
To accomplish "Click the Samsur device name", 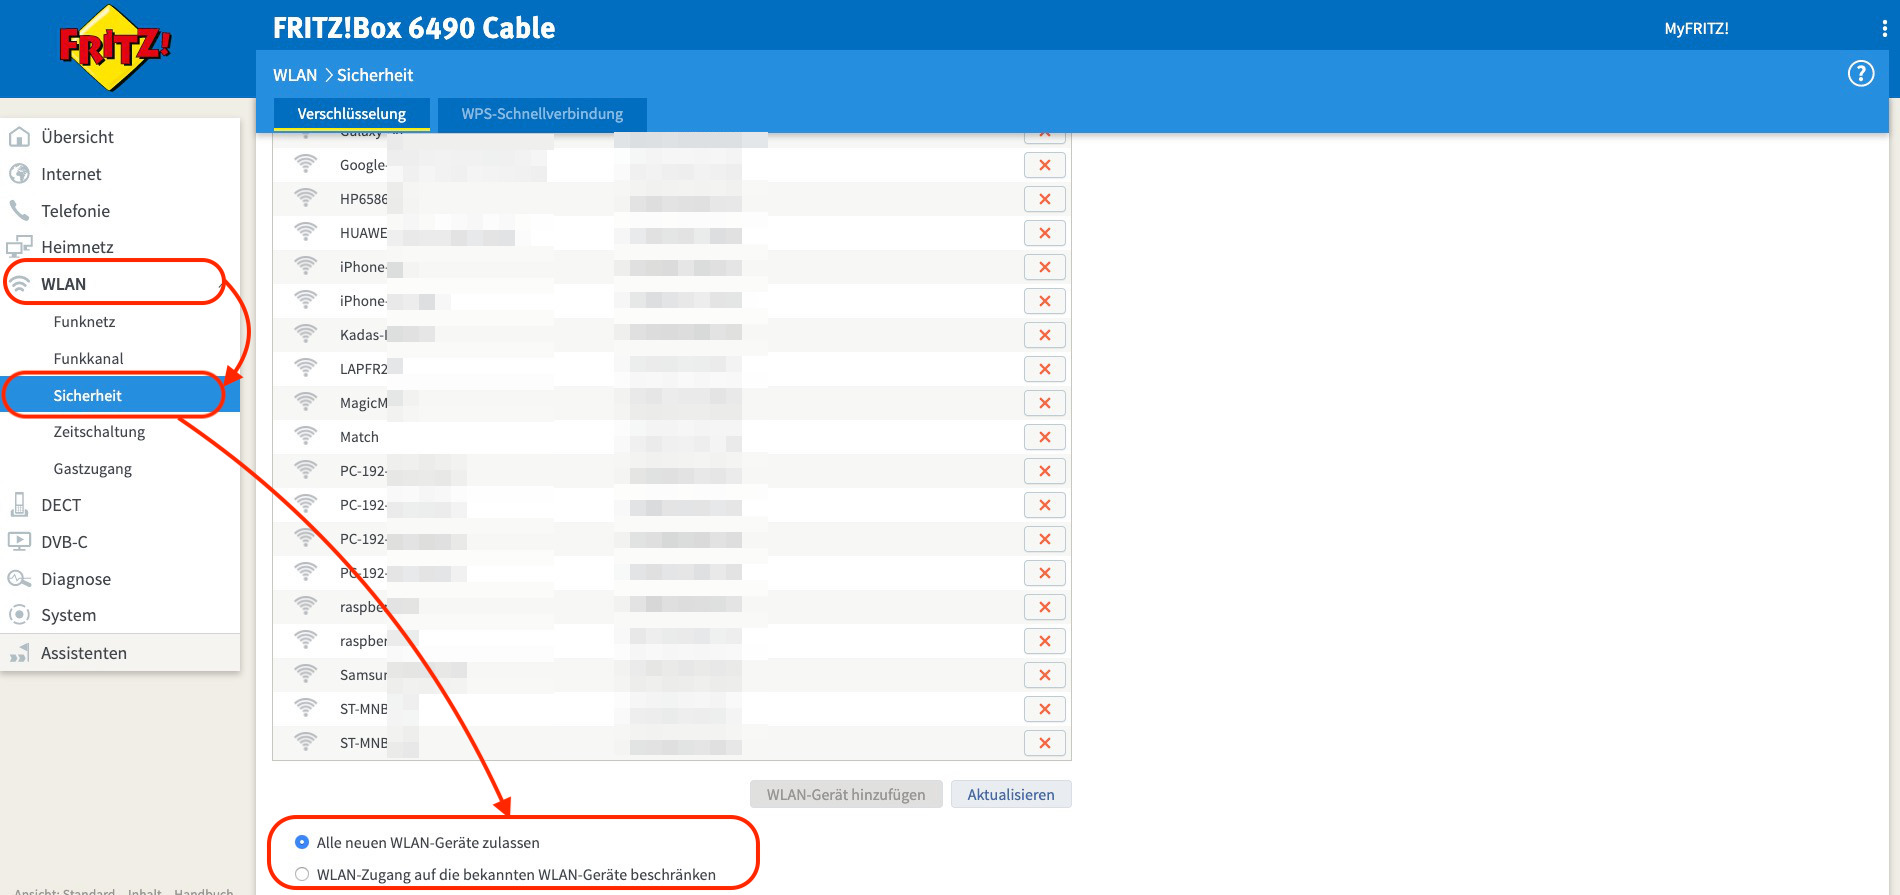I will click(x=363, y=675).
